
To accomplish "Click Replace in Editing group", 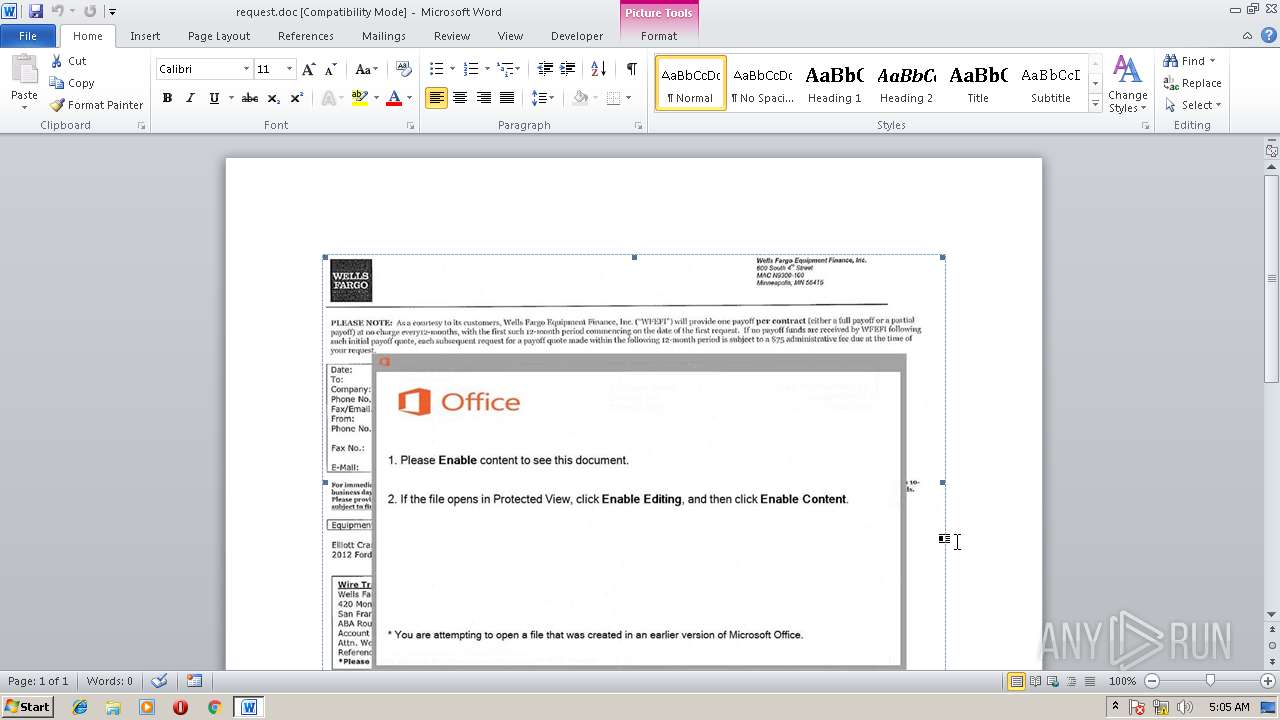I will pyautogui.click(x=1192, y=83).
